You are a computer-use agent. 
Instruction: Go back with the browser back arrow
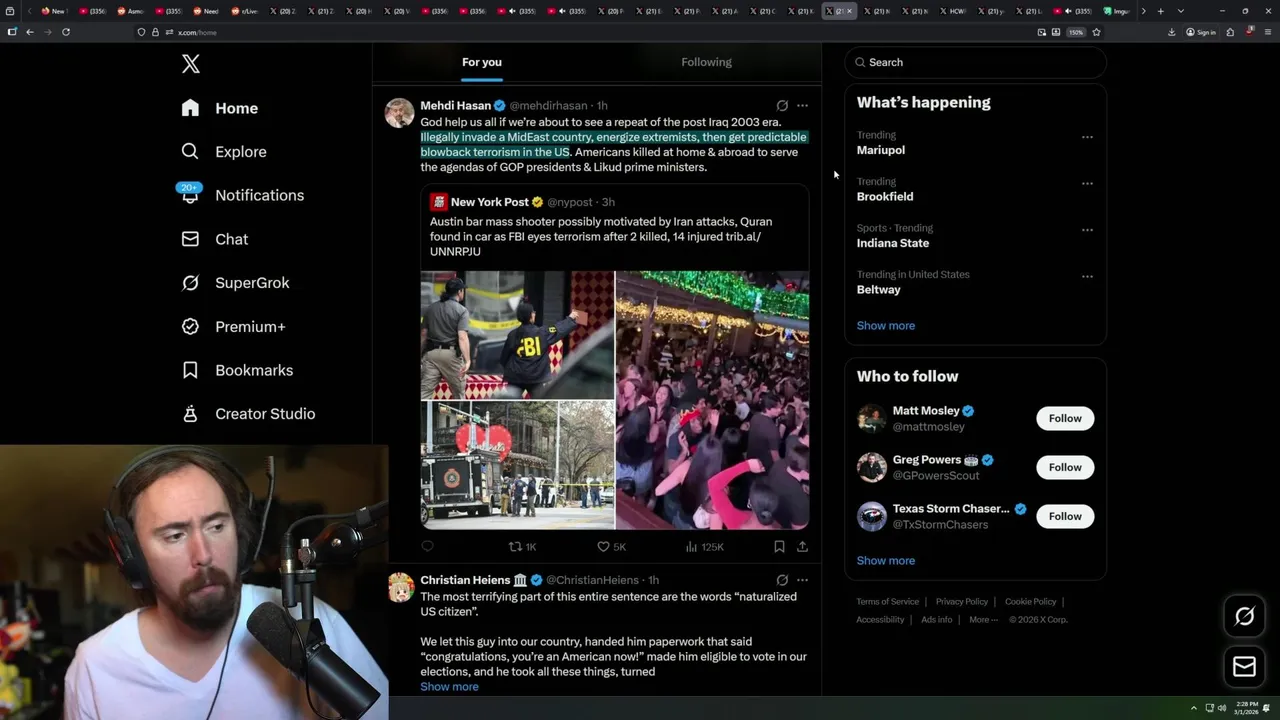(30, 32)
